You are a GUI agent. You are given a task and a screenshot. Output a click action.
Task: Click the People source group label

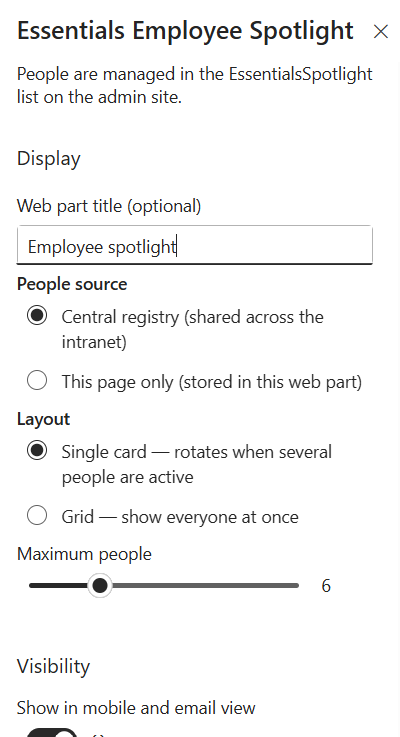72,284
